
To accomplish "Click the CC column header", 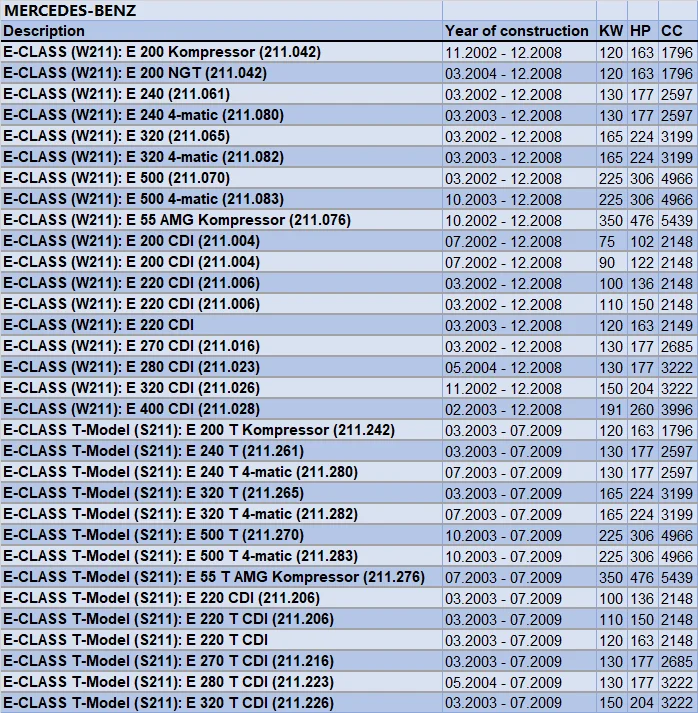I will 678,30.
